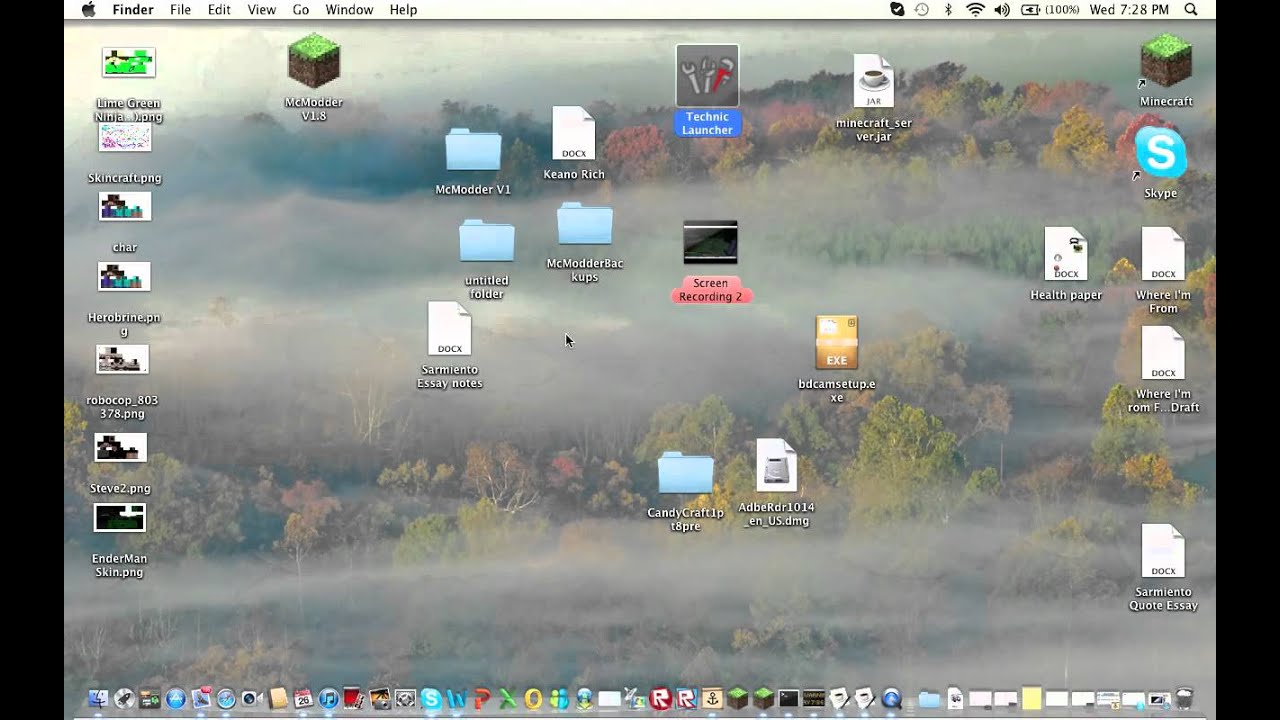The image size is (1280, 720).
Task: Open Launchpad rocket icon in Dock
Action: point(124,699)
